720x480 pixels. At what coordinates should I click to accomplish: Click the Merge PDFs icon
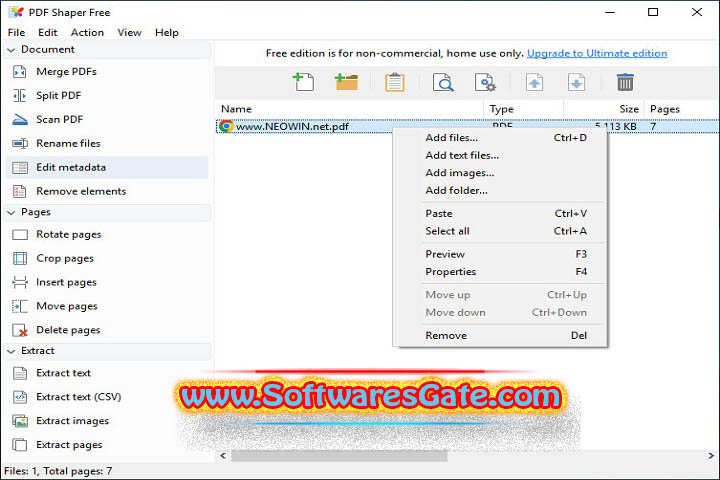[20, 72]
